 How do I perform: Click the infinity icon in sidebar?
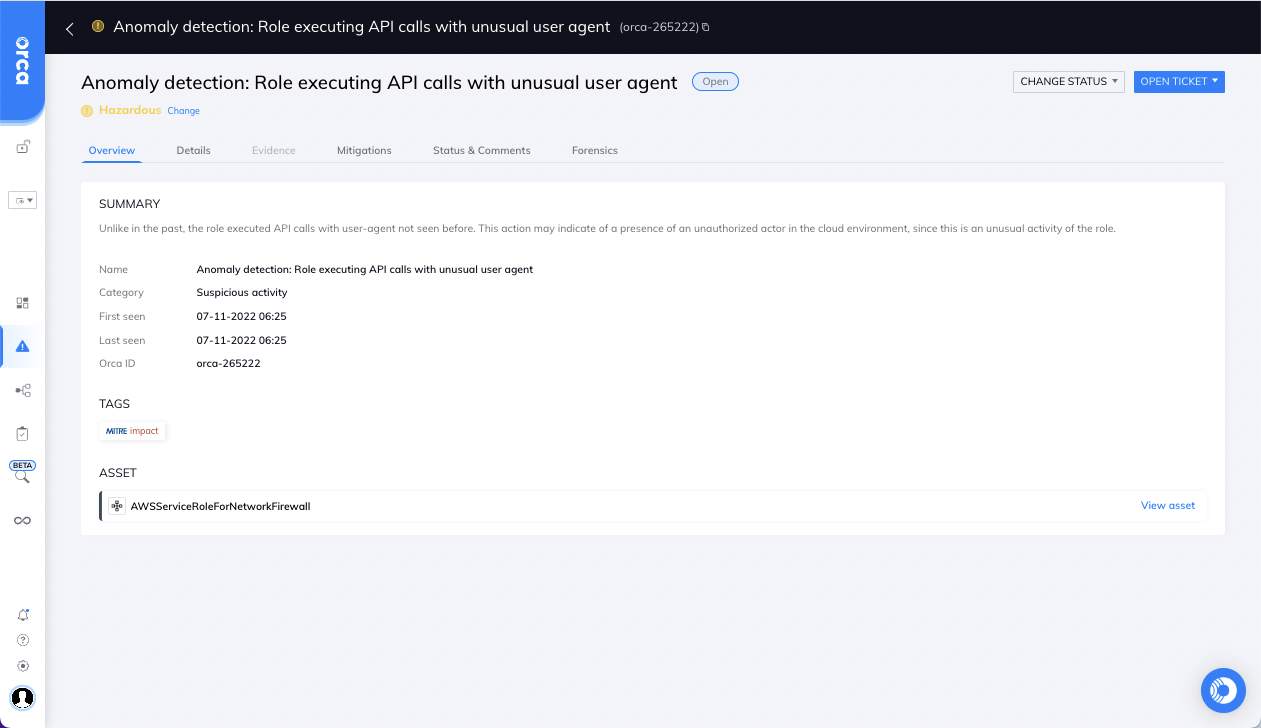[22, 520]
